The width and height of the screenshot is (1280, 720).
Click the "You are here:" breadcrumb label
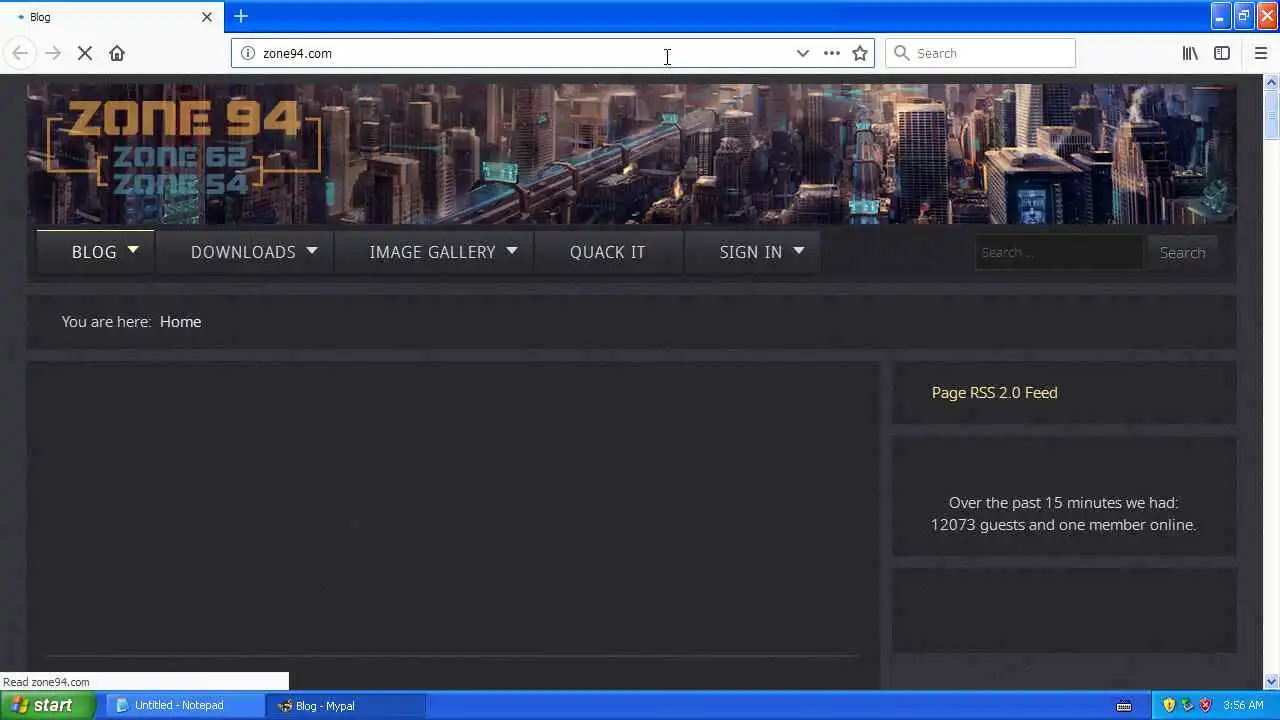(x=106, y=322)
